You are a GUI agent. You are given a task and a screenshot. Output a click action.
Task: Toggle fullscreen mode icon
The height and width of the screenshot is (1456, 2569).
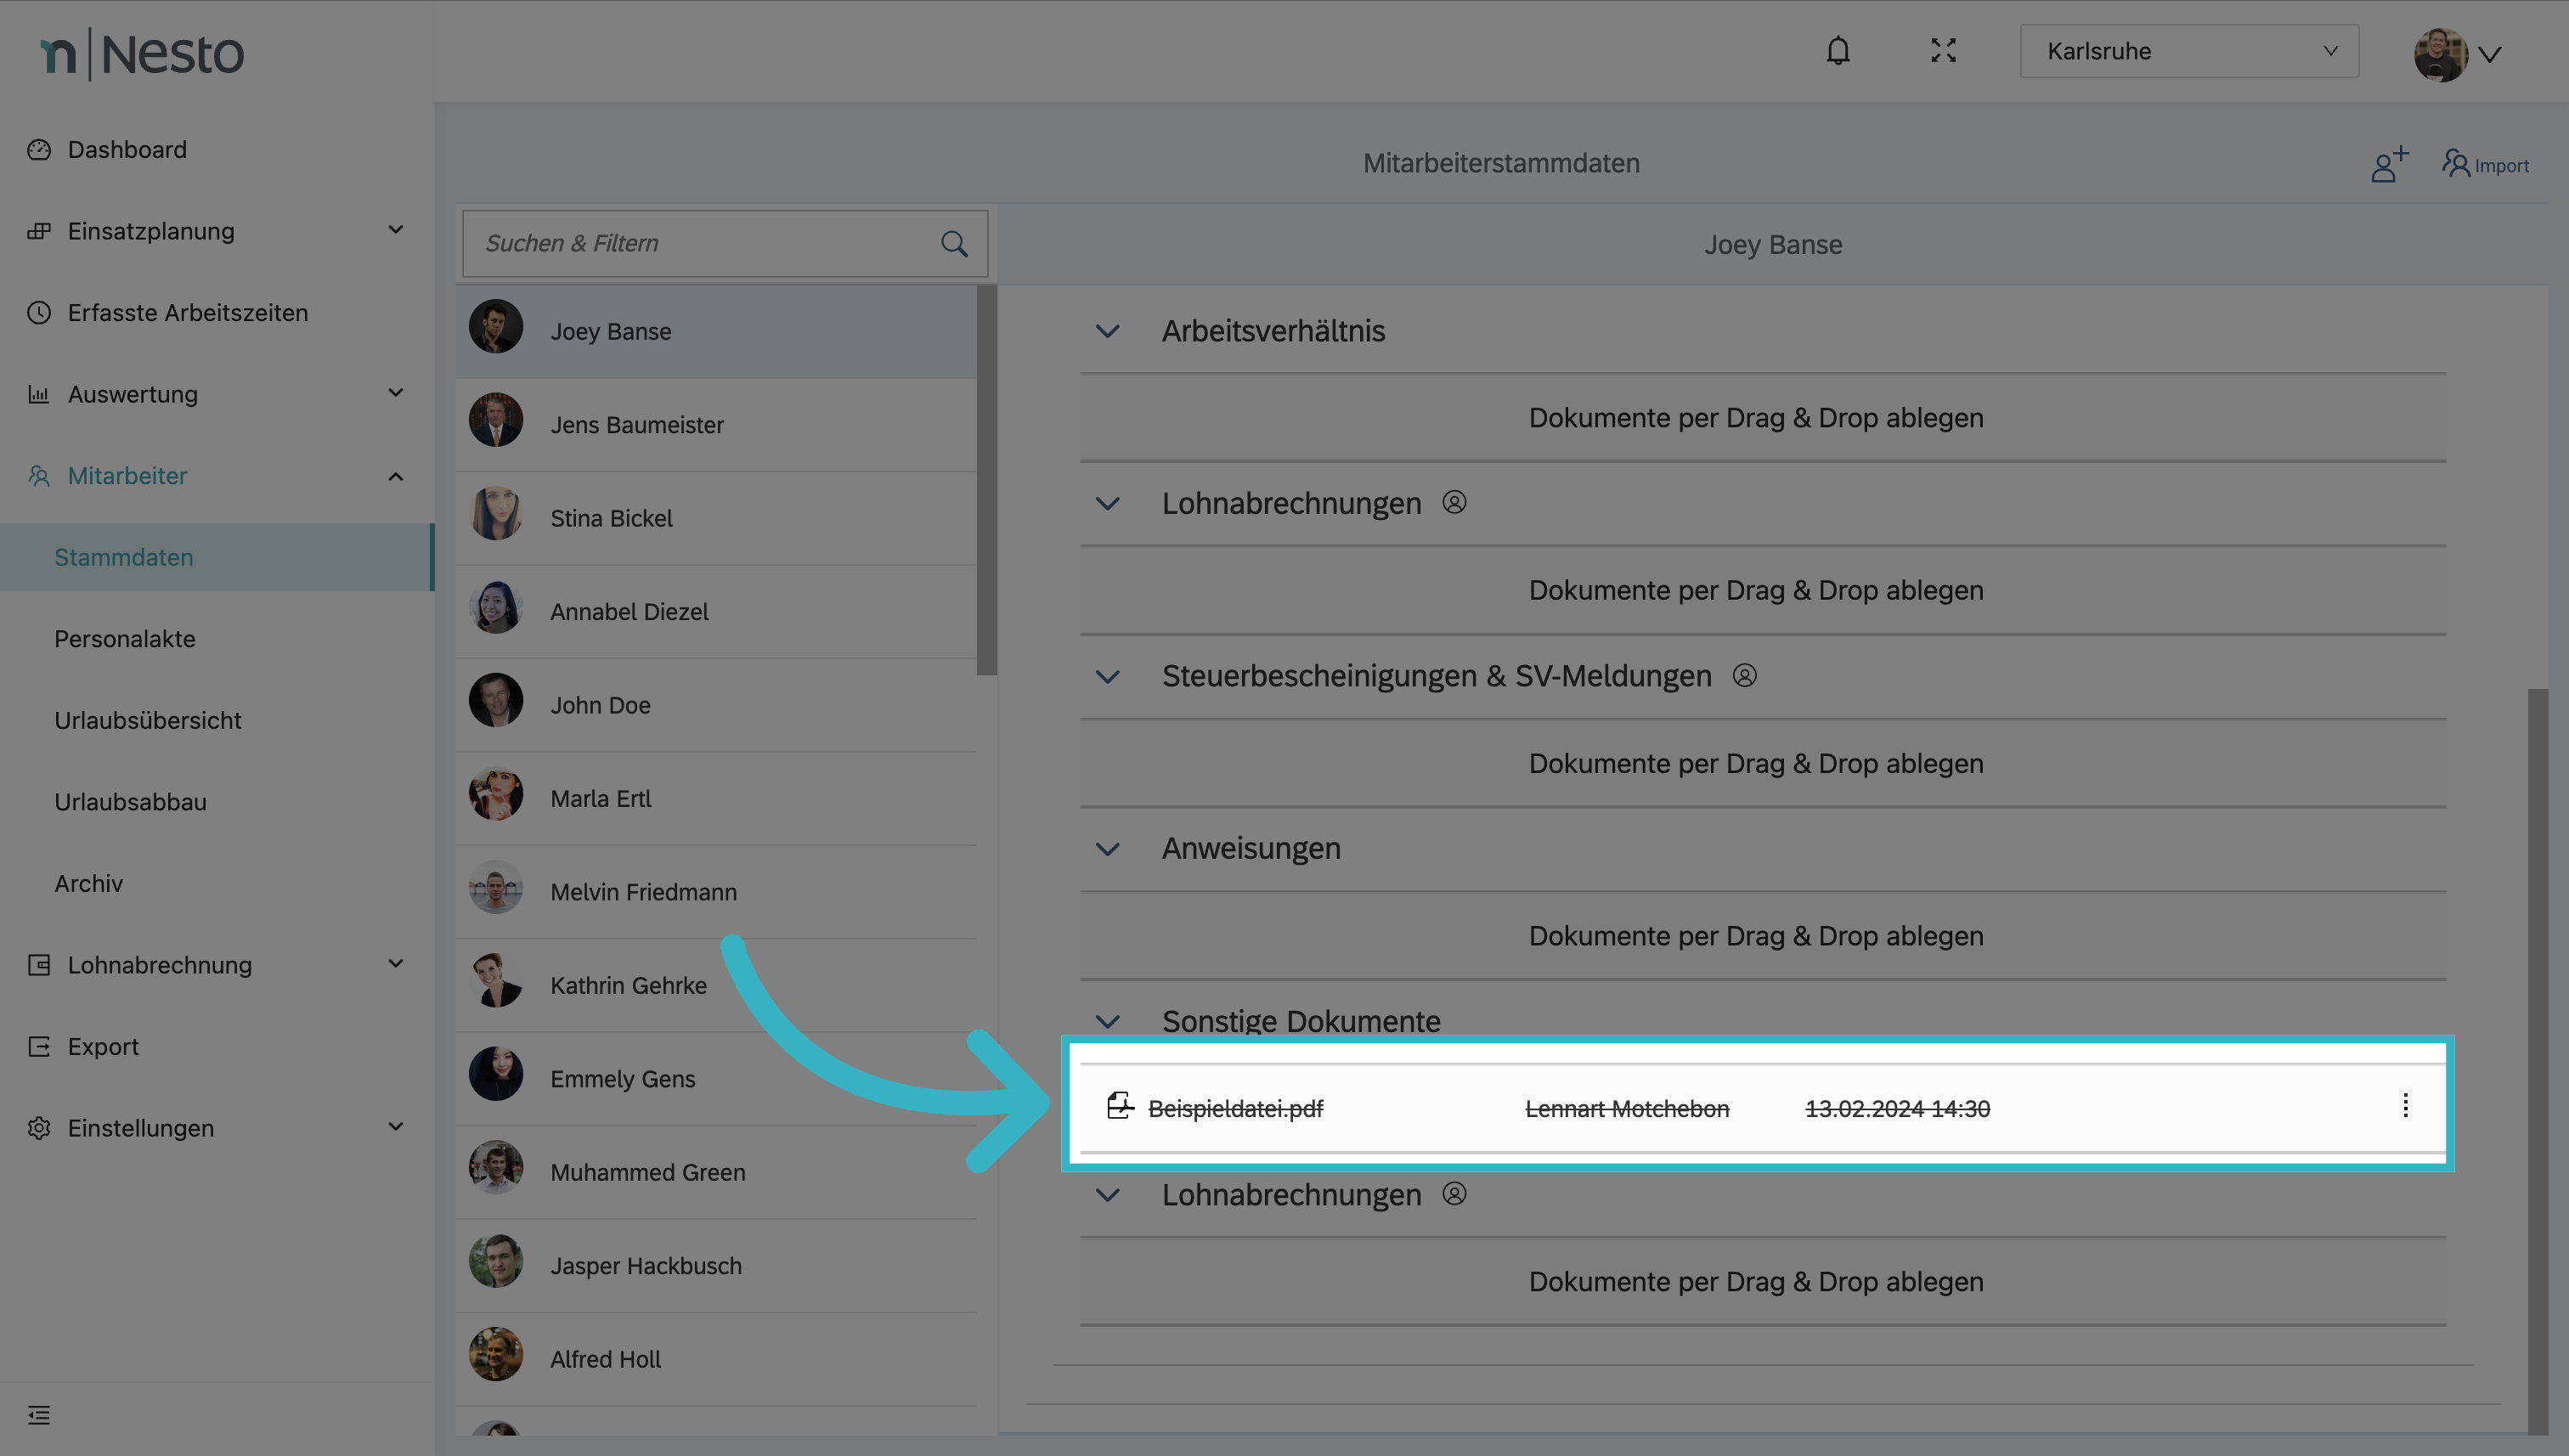(x=1943, y=51)
